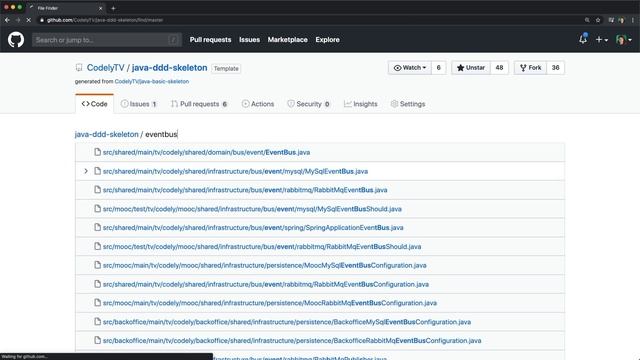Viewport: 640px width, 360px height.
Task: Focus the Search or jump to field
Action: tap(107, 40)
